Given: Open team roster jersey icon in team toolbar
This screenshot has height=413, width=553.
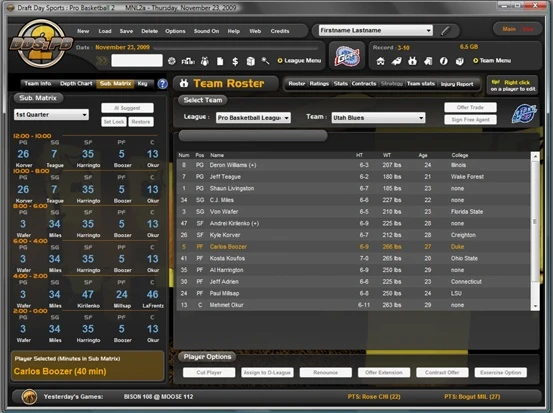Looking at the screenshot, I should pyautogui.click(x=412, y=61).
